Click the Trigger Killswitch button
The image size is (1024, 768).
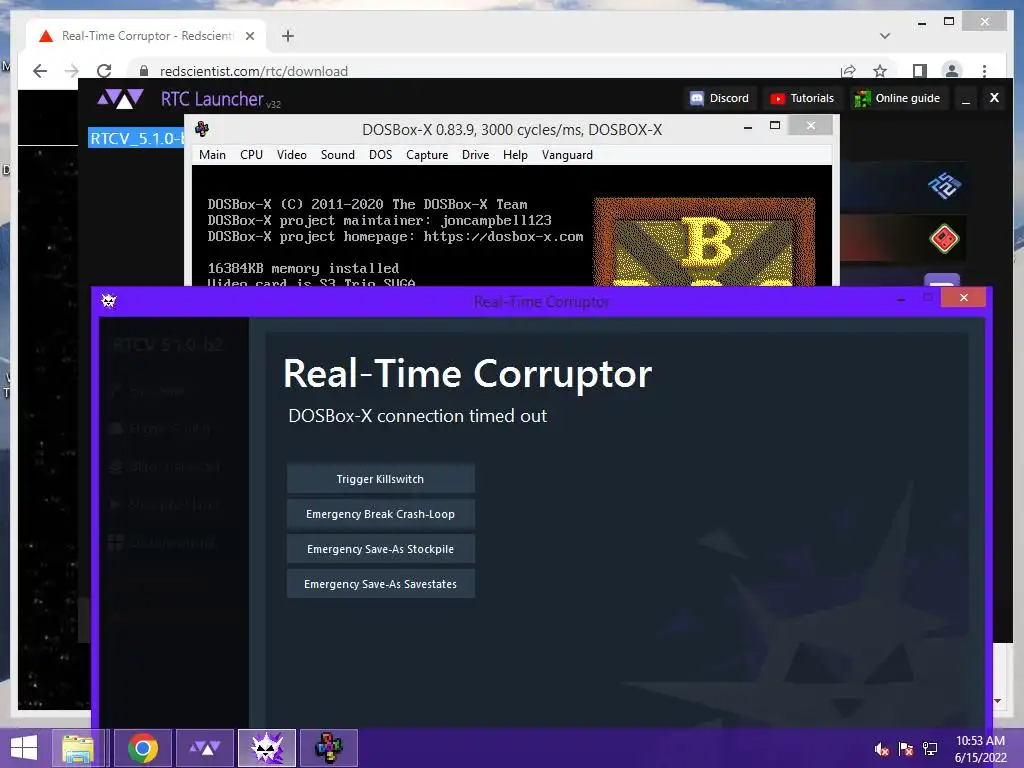381,479
